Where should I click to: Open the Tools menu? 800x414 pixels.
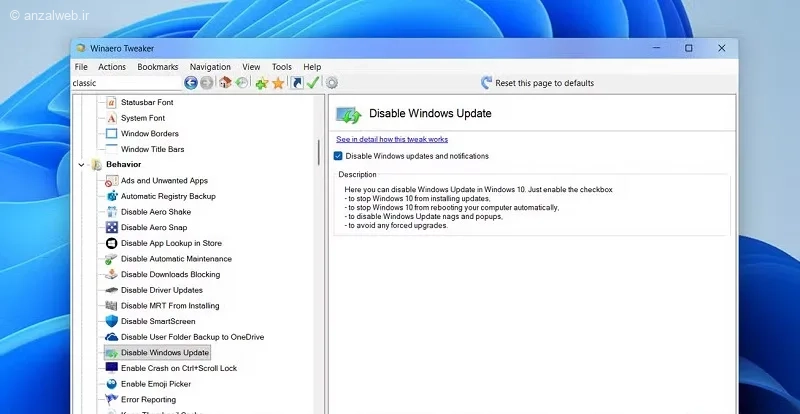pyautogui.click(x=282, y=67)
